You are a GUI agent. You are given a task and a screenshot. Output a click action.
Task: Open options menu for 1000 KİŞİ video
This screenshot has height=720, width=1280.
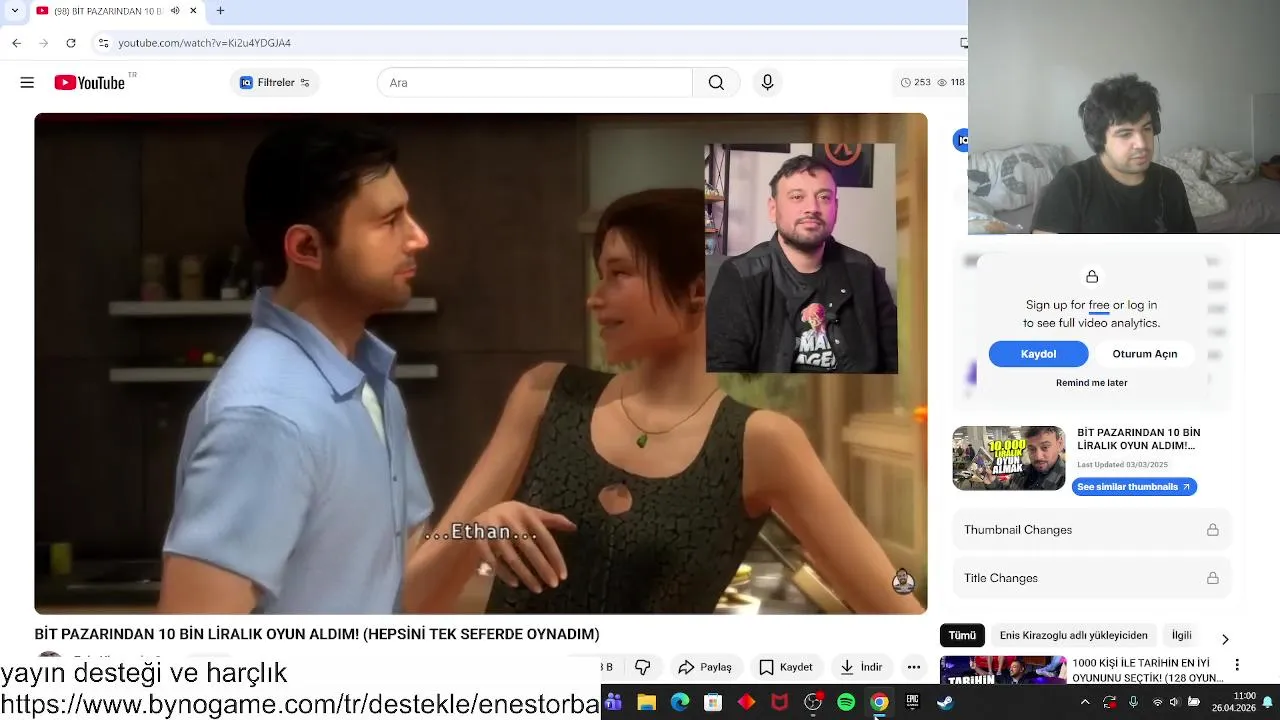point(1237,665)
